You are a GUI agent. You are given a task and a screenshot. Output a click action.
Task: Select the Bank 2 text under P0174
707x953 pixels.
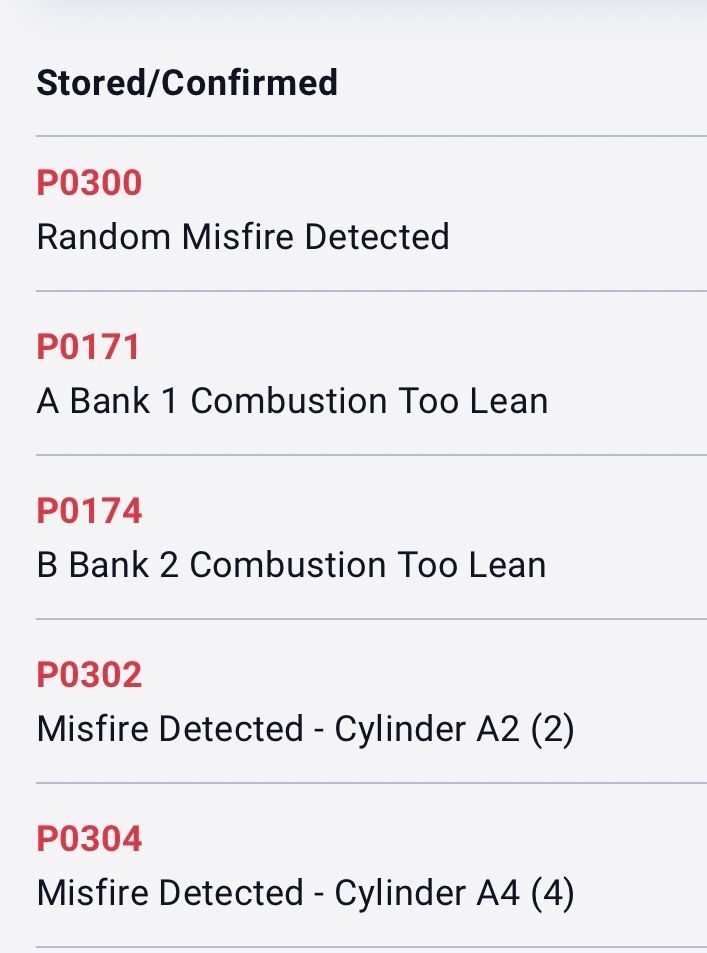pos(123,565)
